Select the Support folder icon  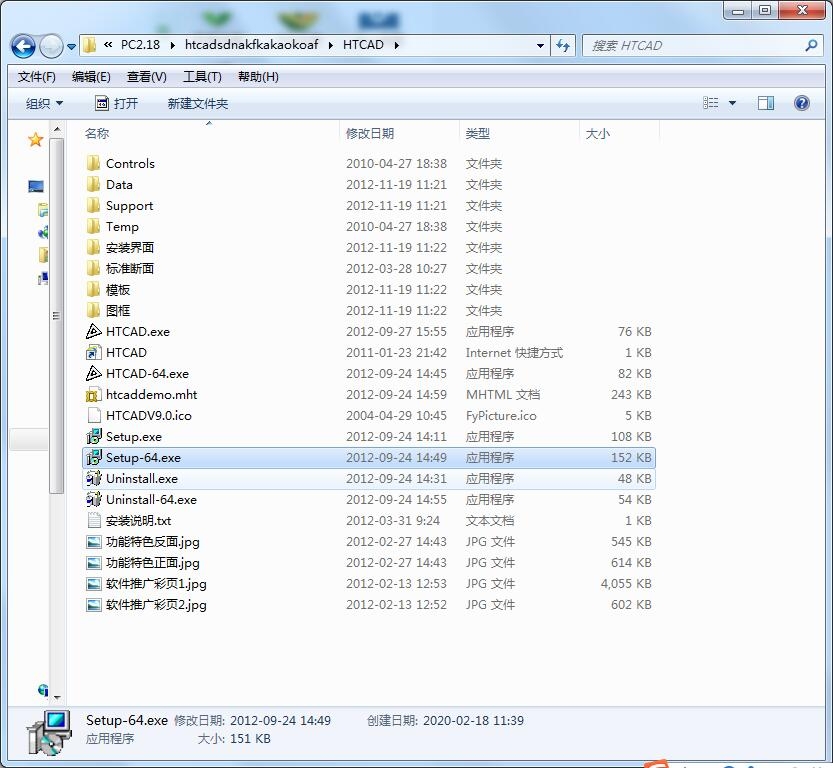pos(93,205)
